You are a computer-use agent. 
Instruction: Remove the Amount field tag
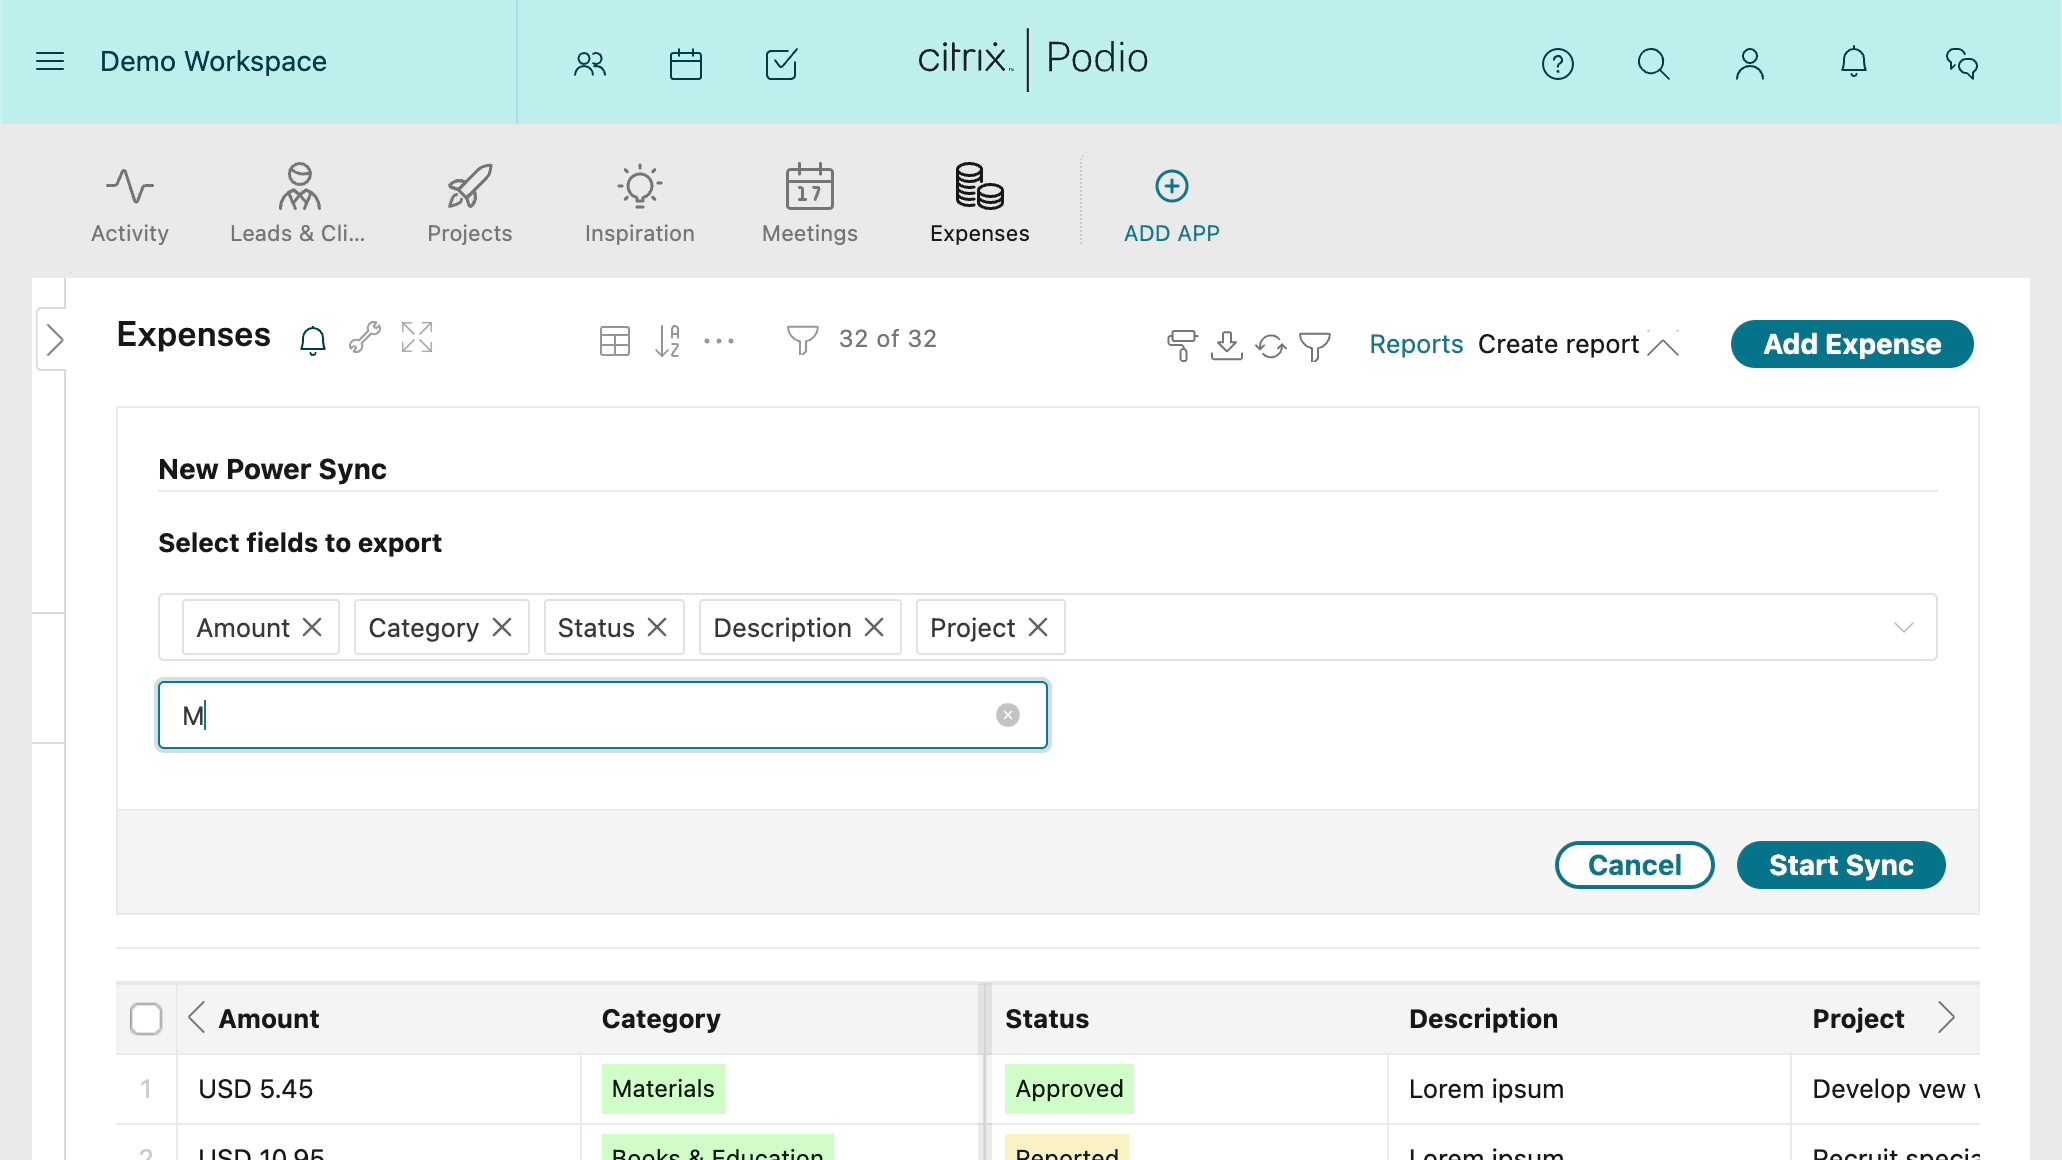point(312,627)
